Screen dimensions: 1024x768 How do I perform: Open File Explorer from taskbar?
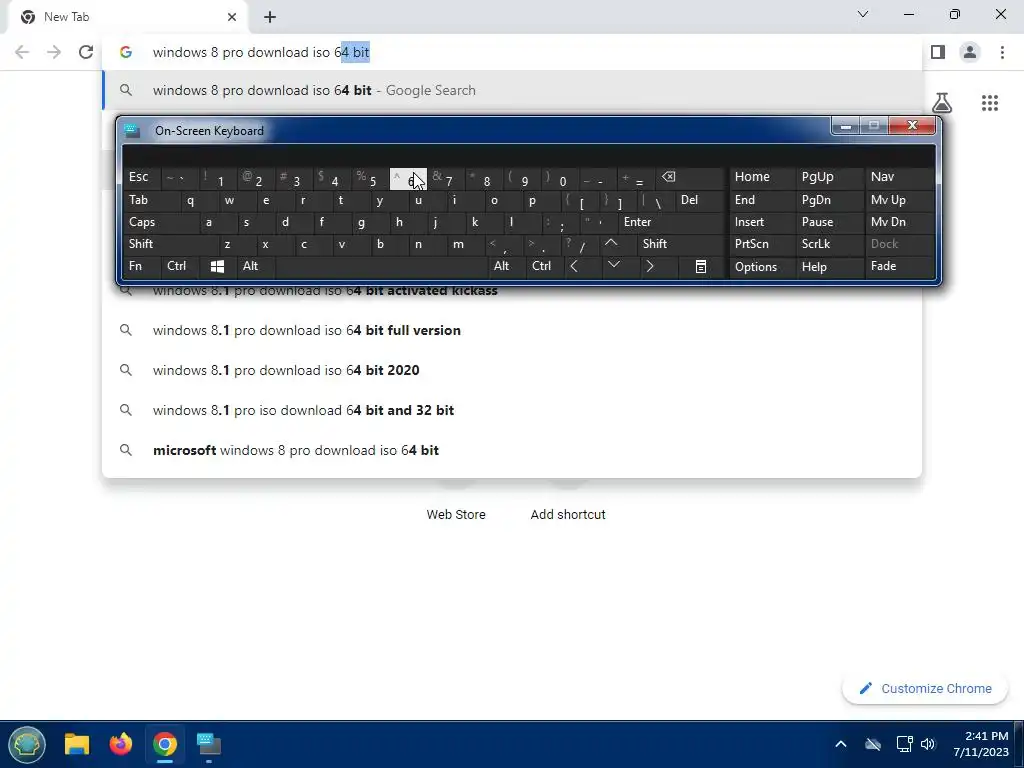[76, 744]
